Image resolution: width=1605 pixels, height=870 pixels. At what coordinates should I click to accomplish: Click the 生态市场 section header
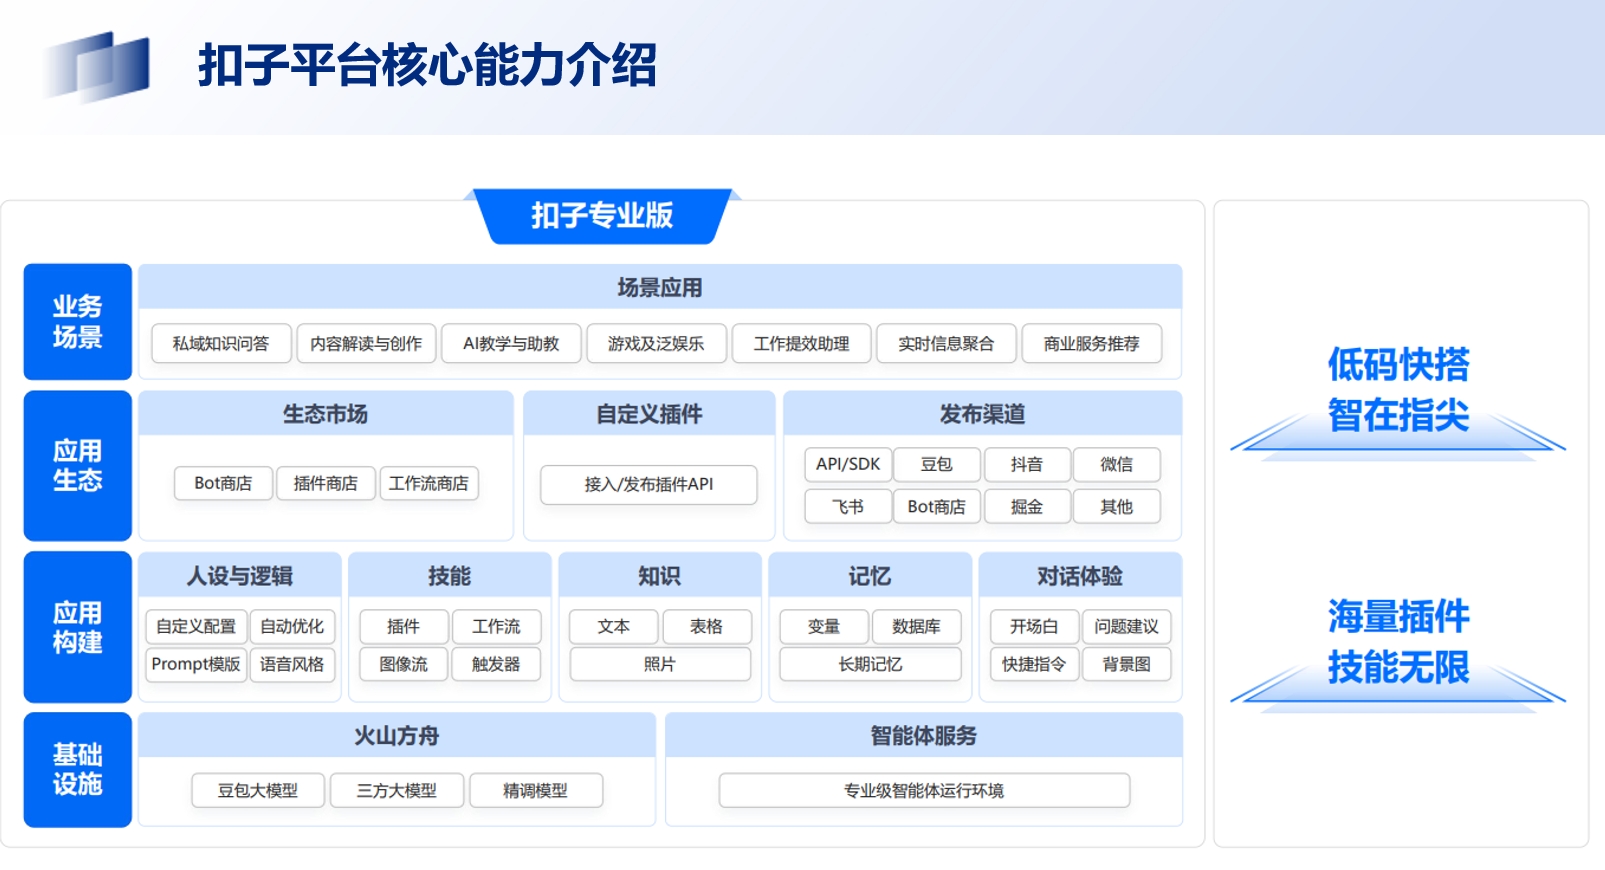(326, 413)
